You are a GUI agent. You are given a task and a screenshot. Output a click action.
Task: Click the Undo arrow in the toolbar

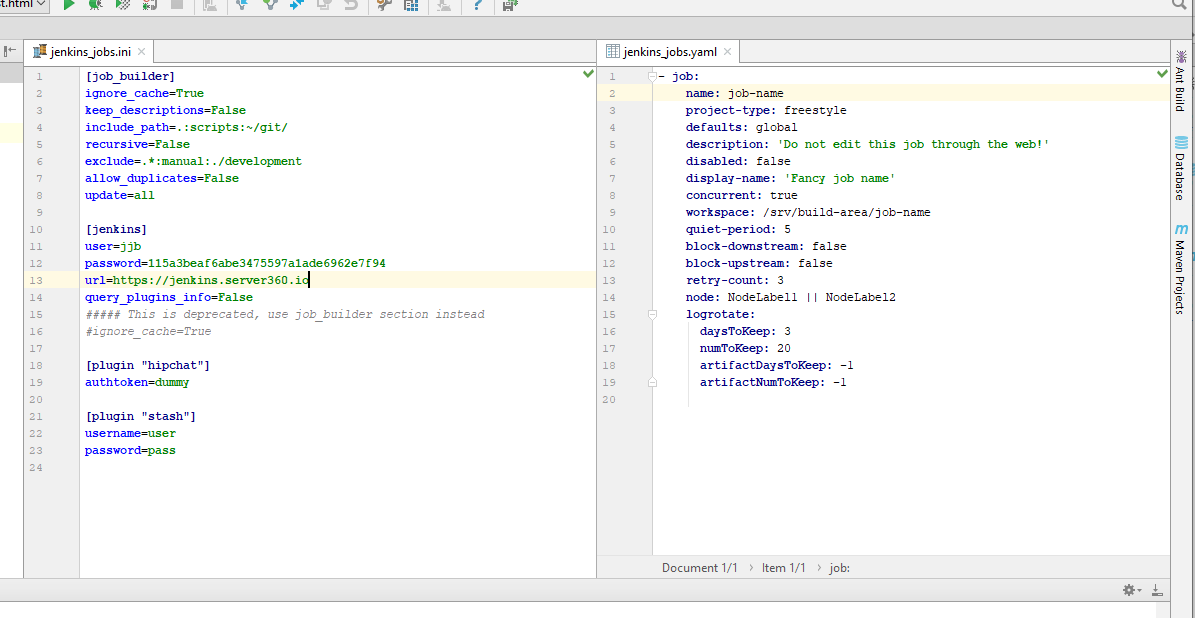tap(350, 5)
